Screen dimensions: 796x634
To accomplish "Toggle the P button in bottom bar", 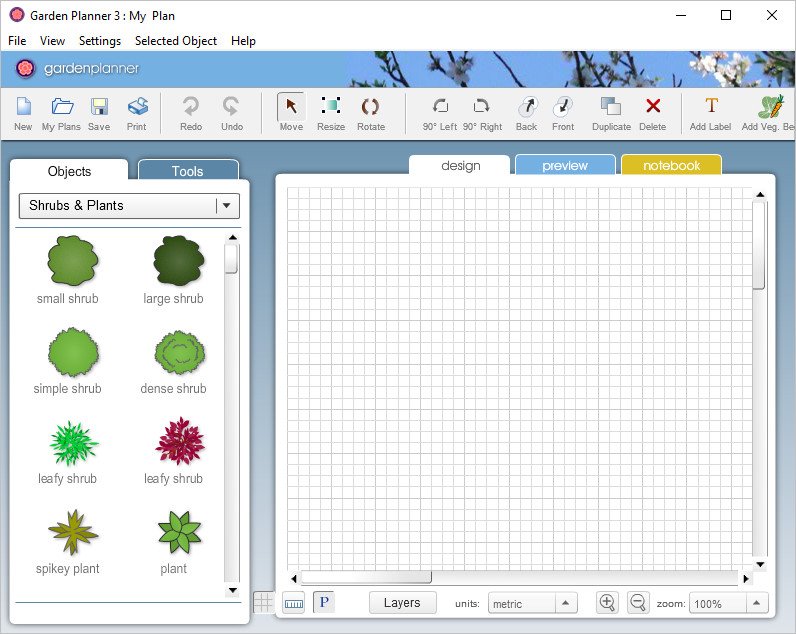I will [x=324, y=603].
